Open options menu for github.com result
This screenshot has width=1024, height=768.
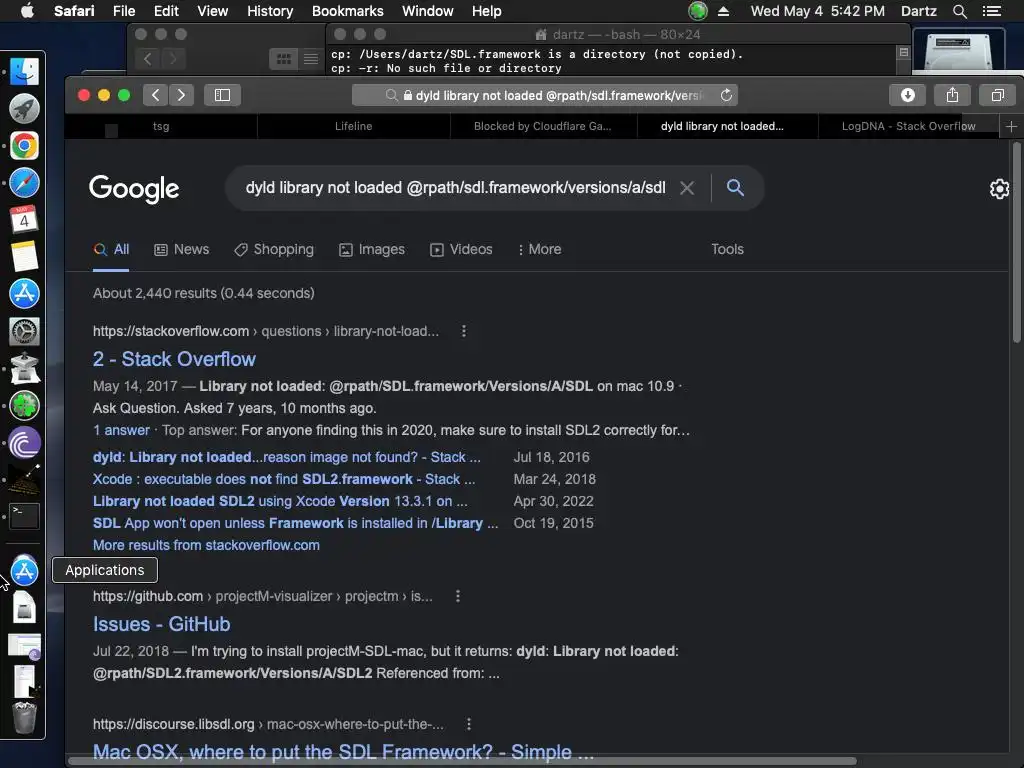[458, 596]
